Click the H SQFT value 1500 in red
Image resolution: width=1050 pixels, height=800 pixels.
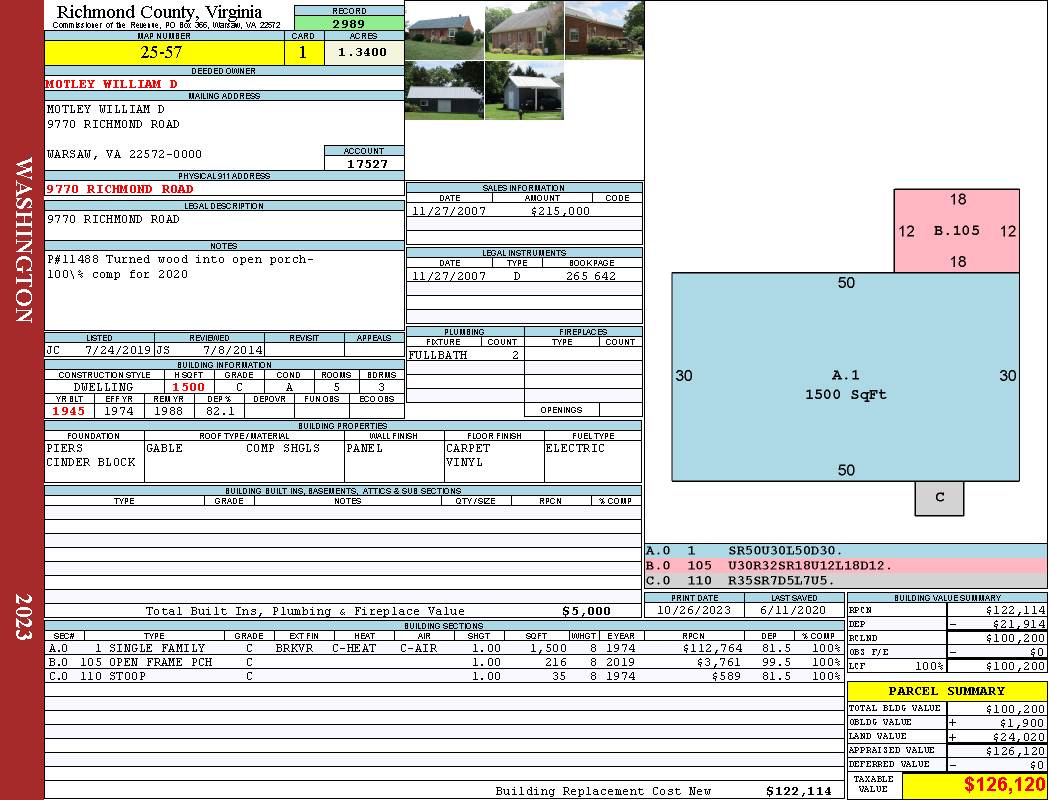[188, 387]
